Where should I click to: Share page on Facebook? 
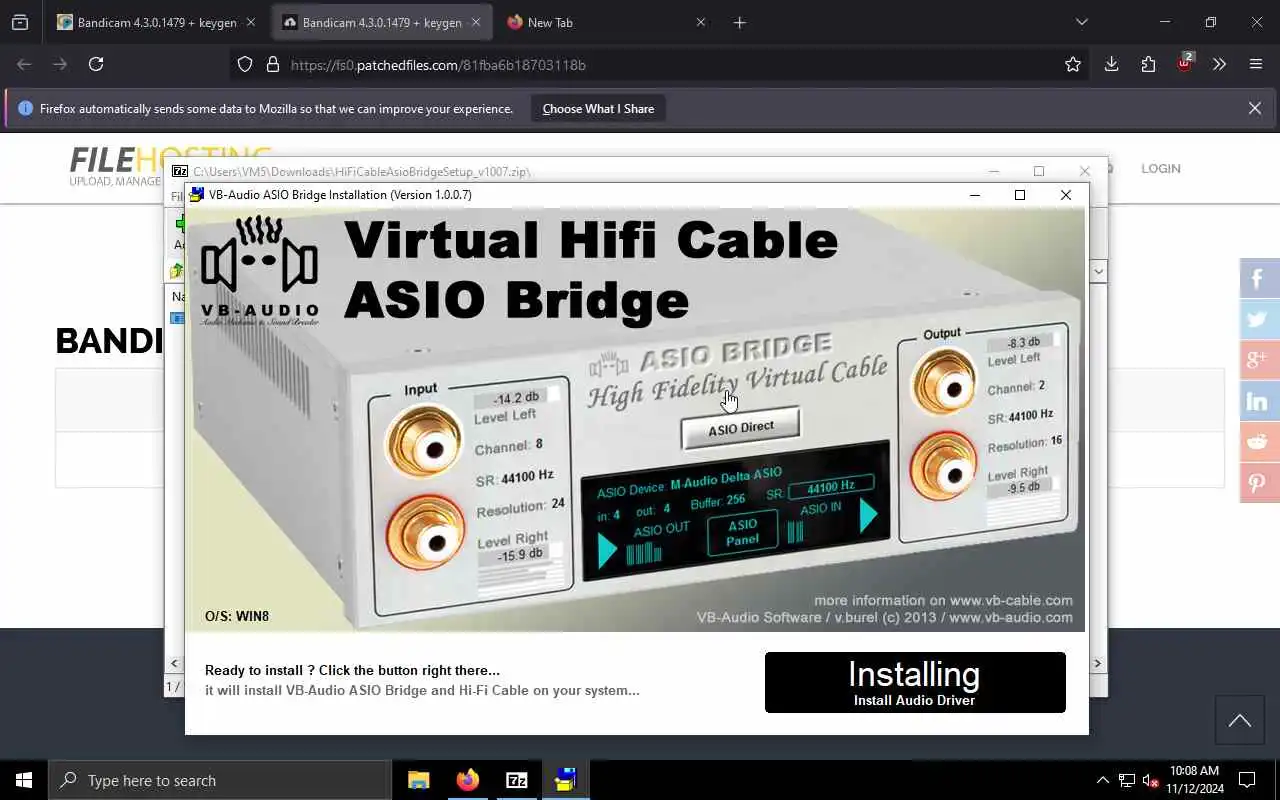coord(1259,278)
